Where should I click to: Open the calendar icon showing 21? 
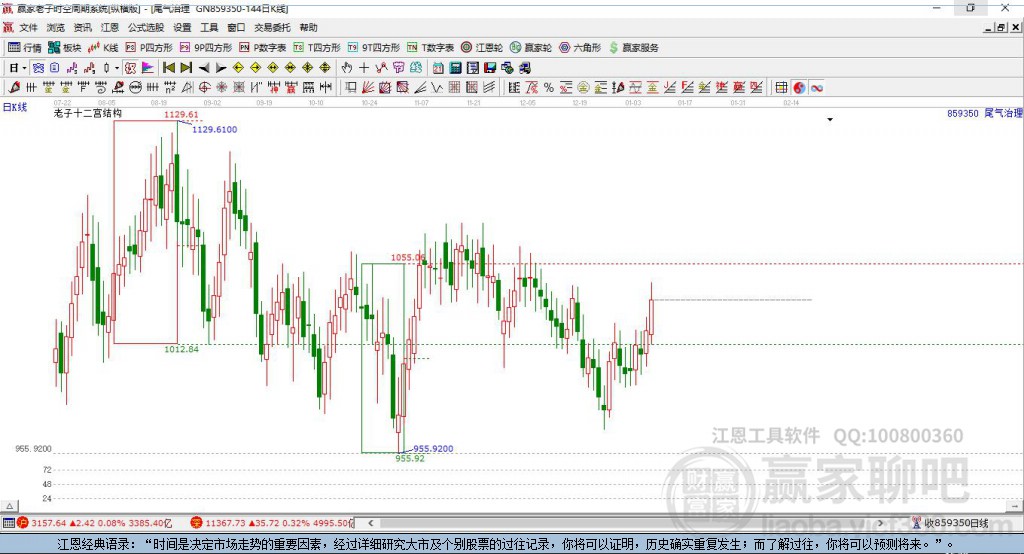(438, 68)
